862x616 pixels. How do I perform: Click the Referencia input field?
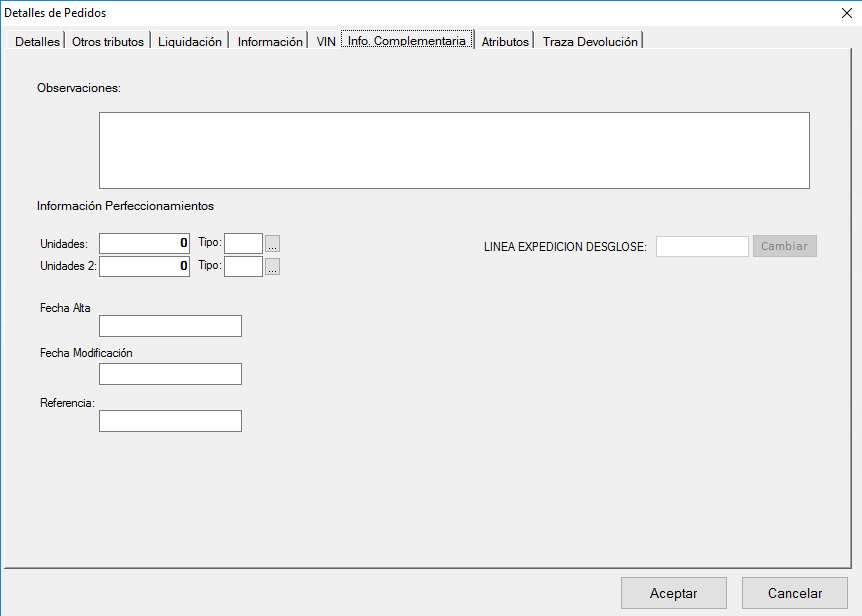point(170,421)
